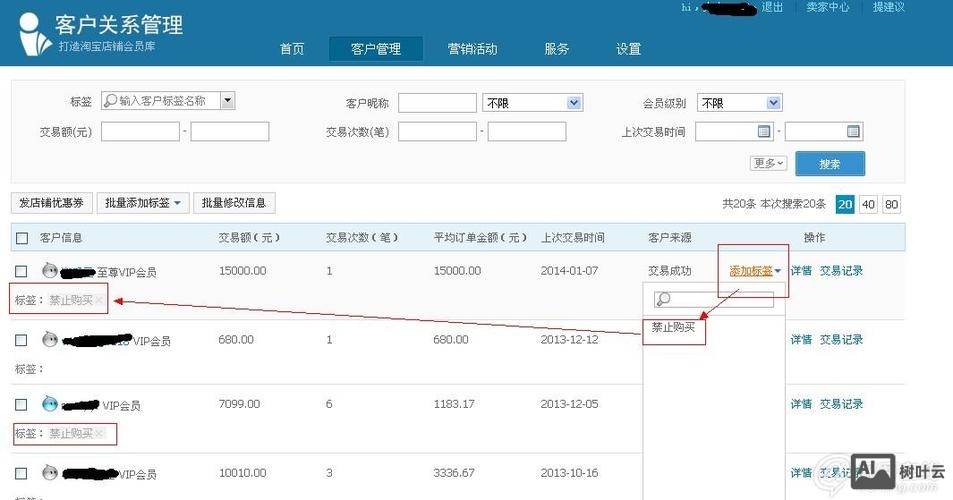Open 详情 for the 7099.00 customer
Image resolution: width=953 pixels, height=500 pixels.
[x=801, y=404]
